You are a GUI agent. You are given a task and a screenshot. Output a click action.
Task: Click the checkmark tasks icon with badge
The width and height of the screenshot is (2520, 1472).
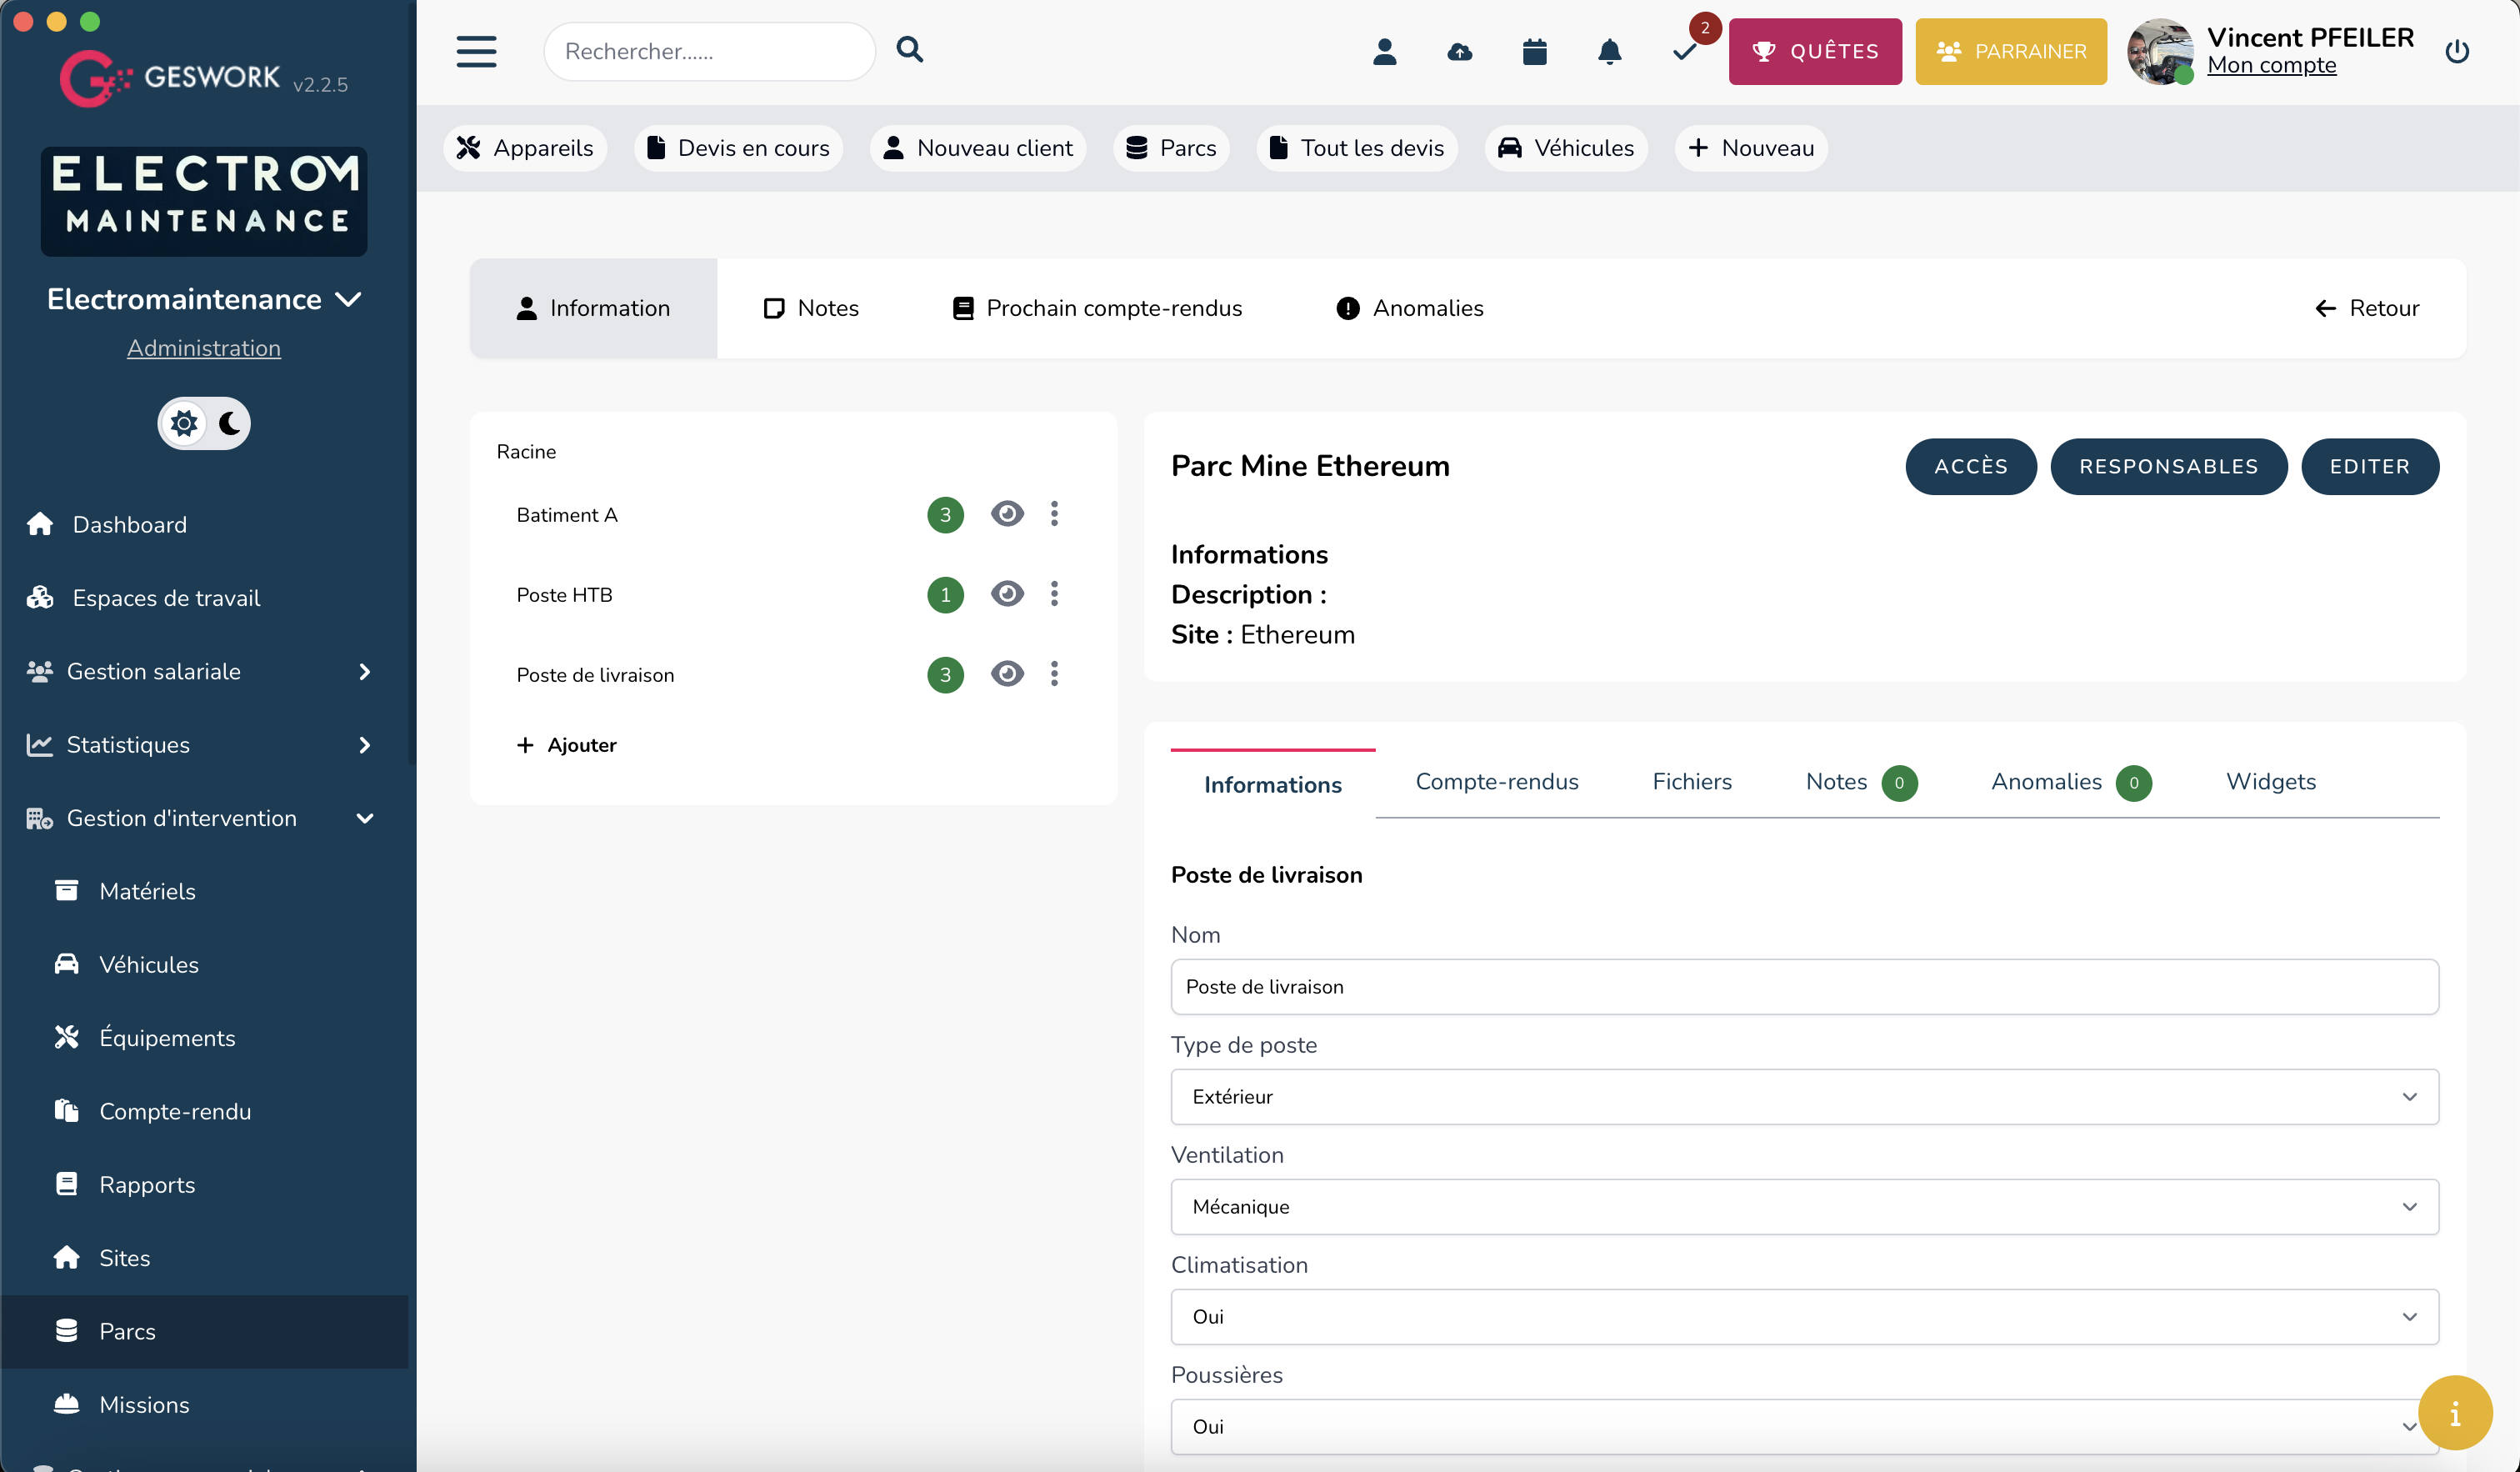[x=1685, y=51]
